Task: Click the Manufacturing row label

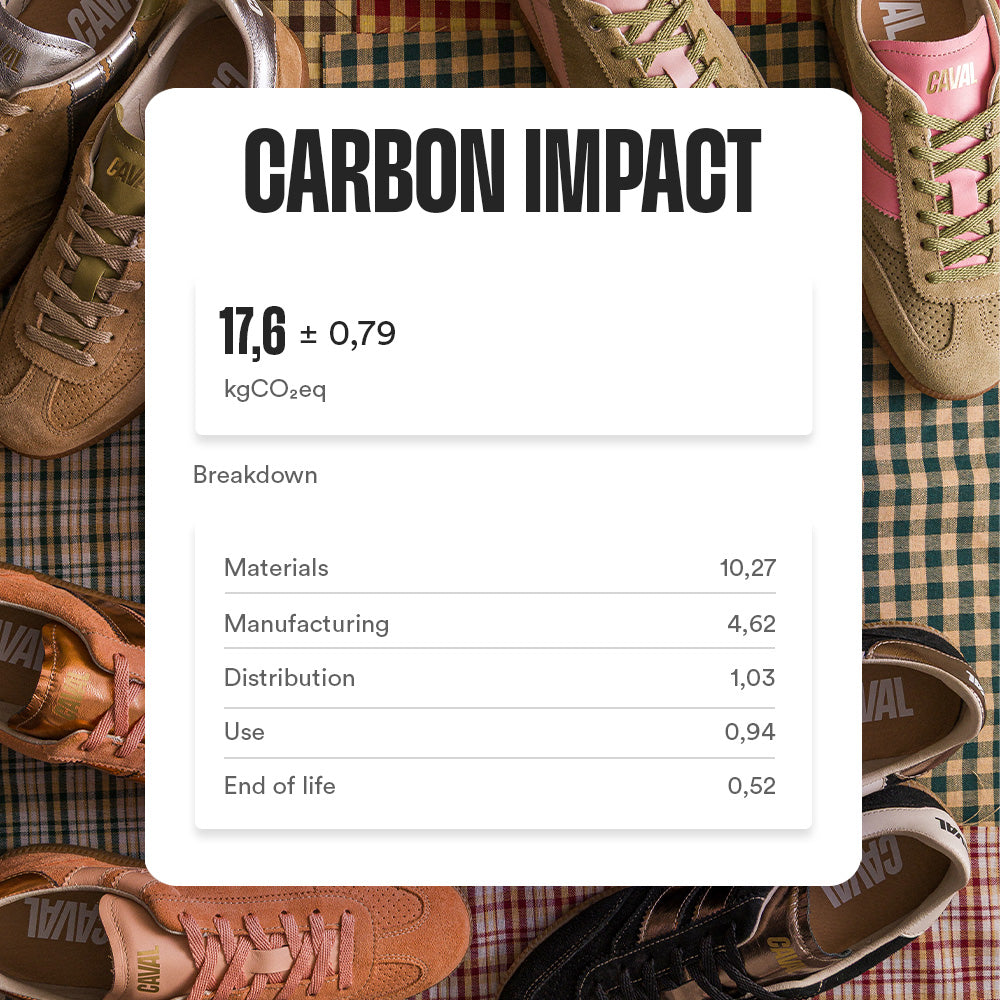Action: coord(306,624)
